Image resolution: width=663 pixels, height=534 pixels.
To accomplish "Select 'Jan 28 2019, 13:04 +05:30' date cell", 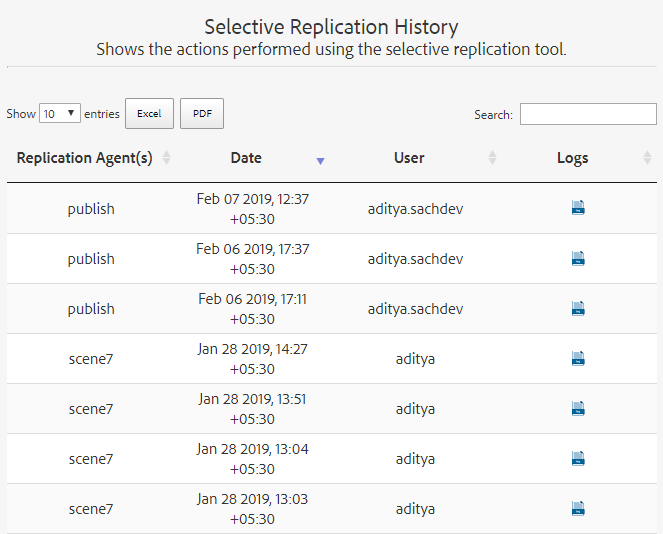I will pos(252,459).
